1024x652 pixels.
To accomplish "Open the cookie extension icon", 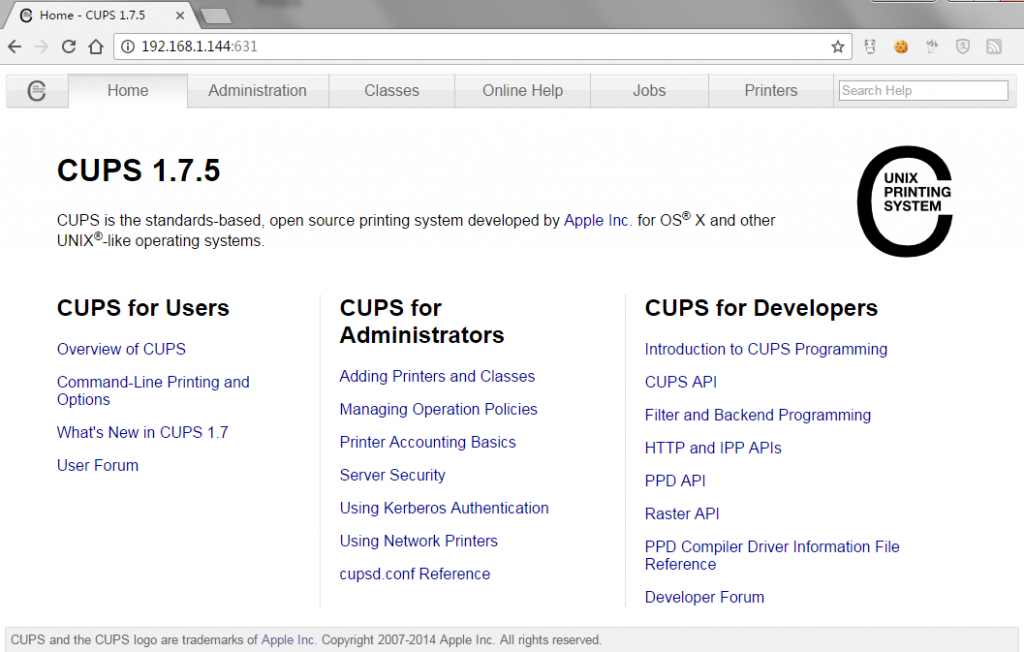I will [901, 46].
